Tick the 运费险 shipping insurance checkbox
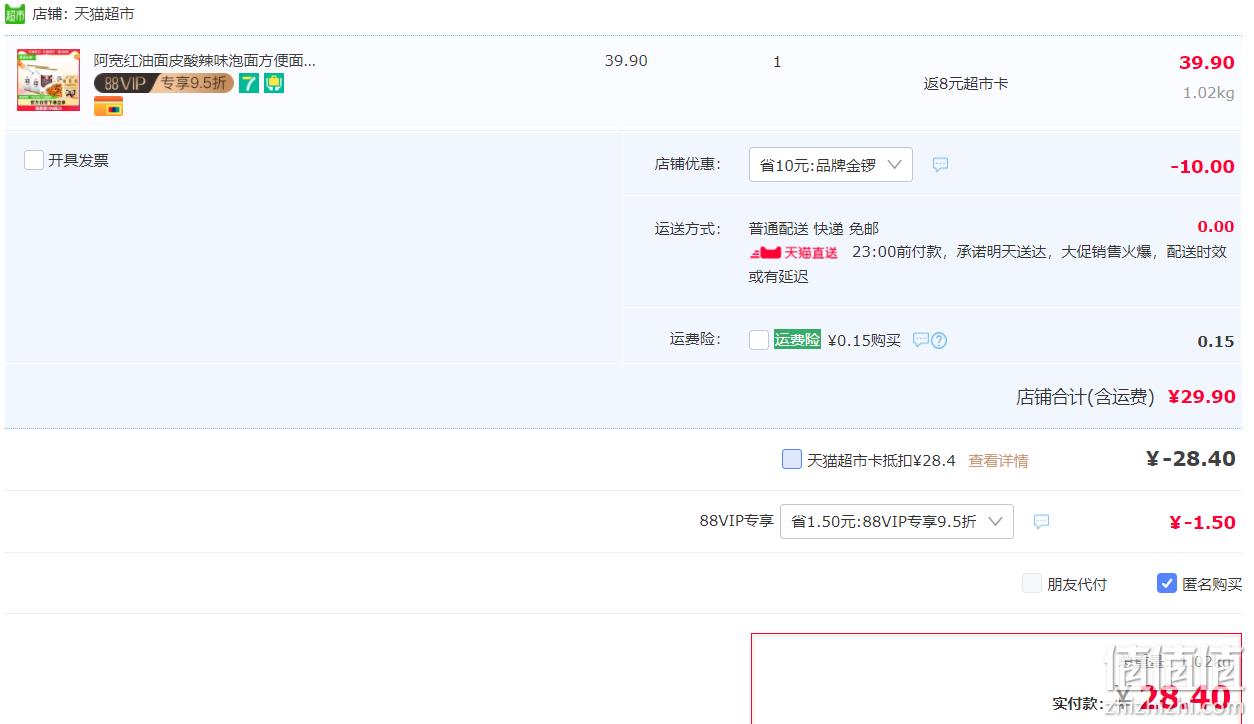 coord(759,340)
